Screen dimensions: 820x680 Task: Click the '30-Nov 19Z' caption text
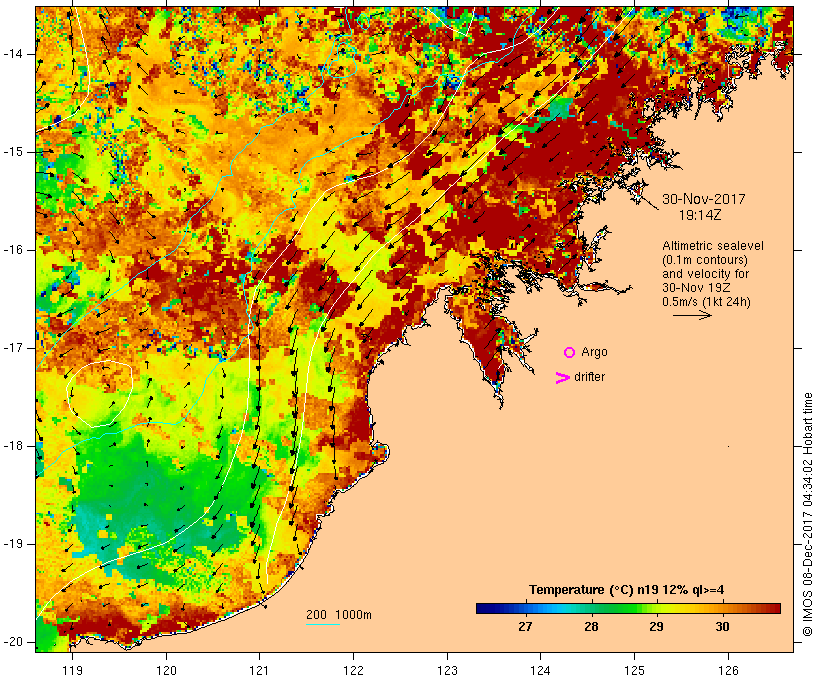pyautogui.click(x=696, y=288)
